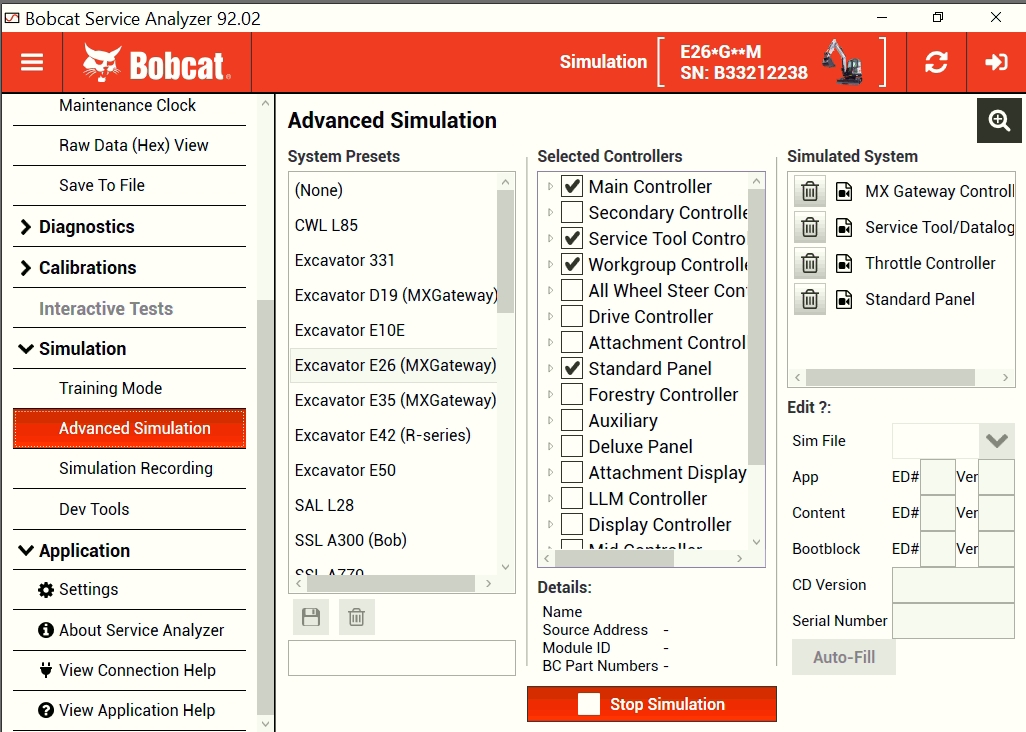Click the empty preset name input field

401,657
